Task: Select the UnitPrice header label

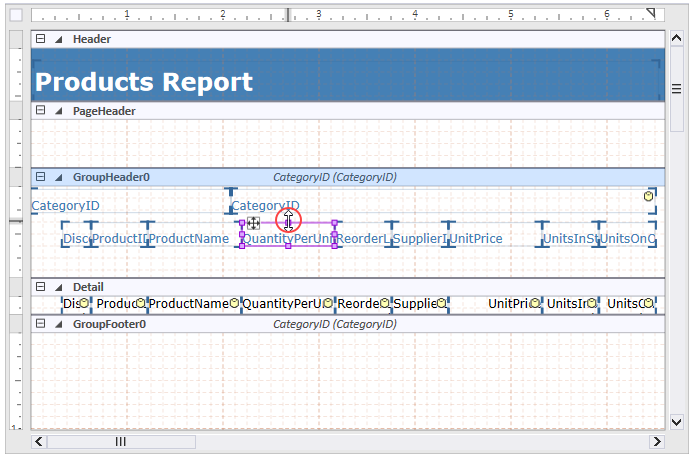Action: [476, 239]
